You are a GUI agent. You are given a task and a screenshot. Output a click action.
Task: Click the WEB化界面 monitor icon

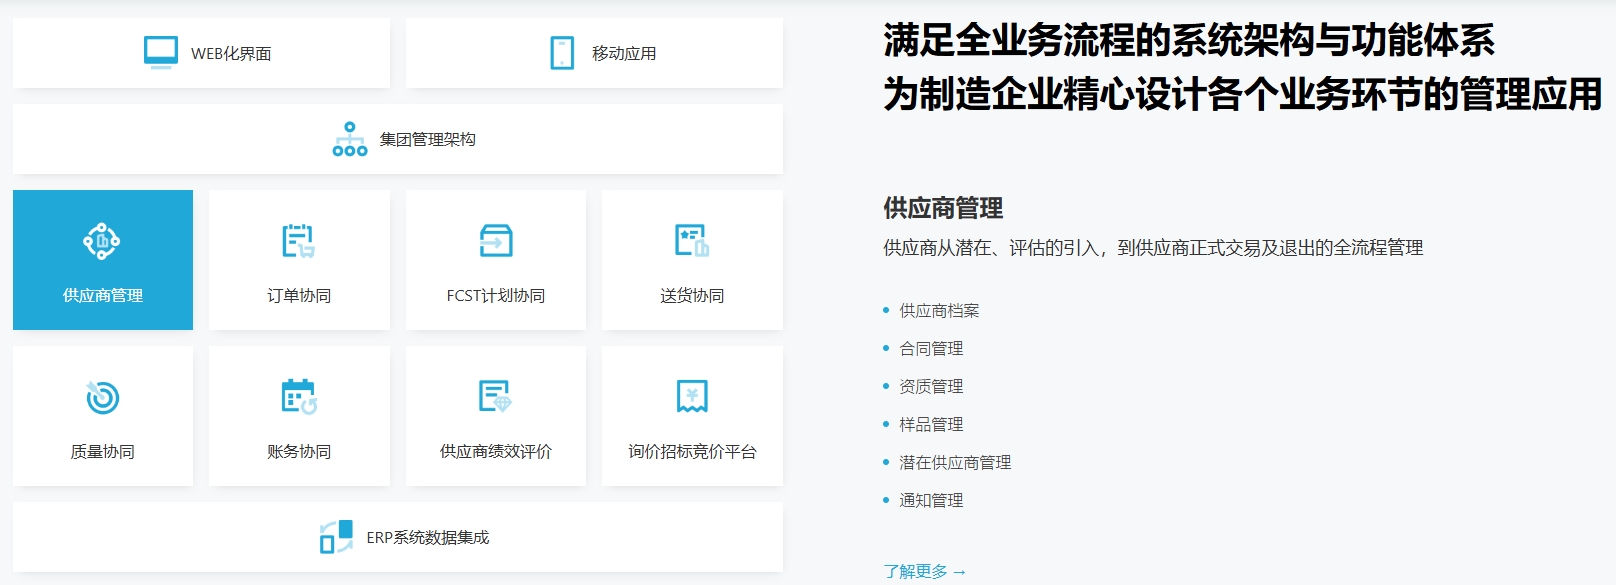pyautogui.click(x=160, y=52)
